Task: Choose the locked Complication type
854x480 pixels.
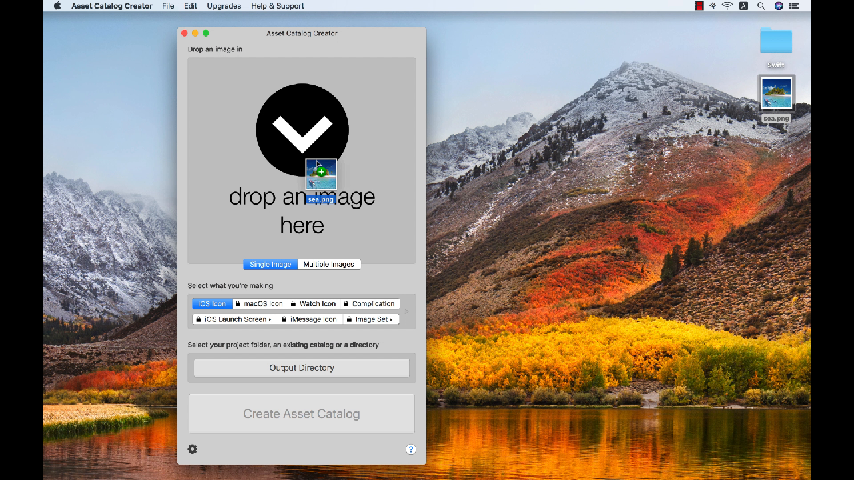Action: pos(370,303)
